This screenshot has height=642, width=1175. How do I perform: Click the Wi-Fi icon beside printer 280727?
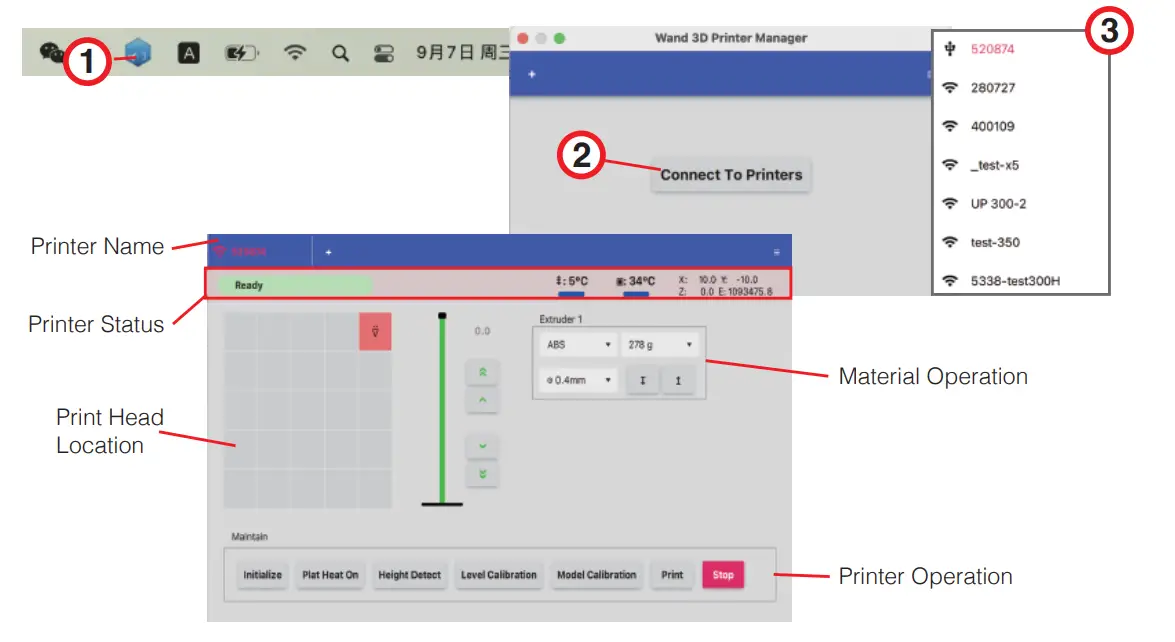(949, 87)
